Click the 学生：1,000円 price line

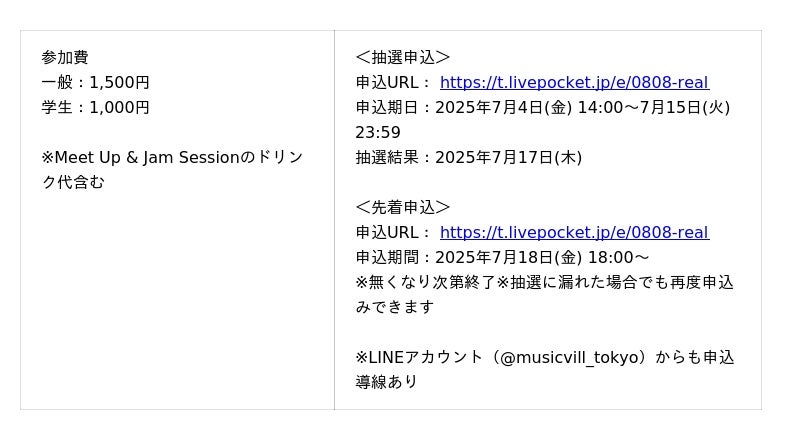coord(95,108)
